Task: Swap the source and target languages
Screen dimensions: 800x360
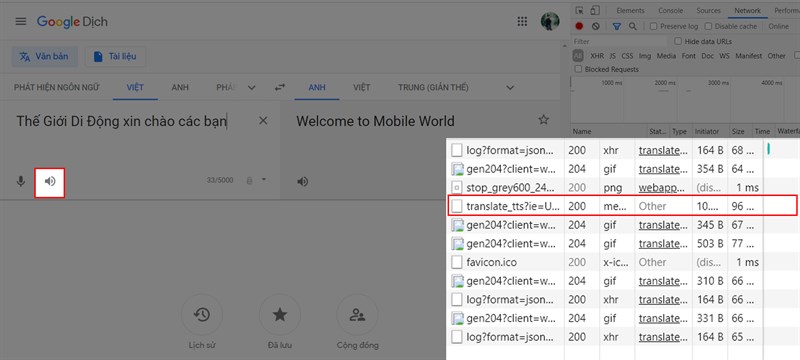Action: coord(279,88)
